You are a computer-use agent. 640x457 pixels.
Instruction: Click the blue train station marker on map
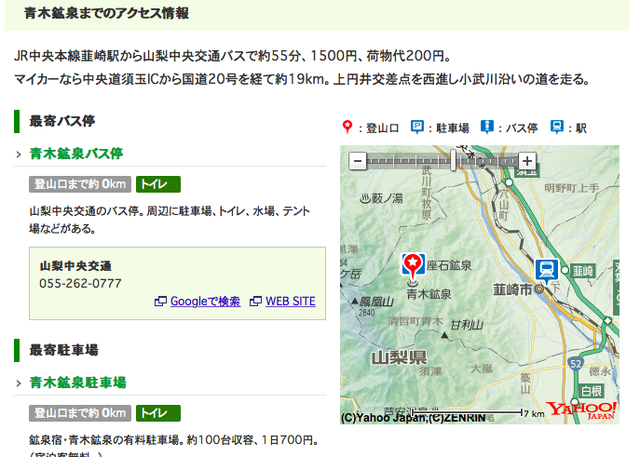[547, 271]
